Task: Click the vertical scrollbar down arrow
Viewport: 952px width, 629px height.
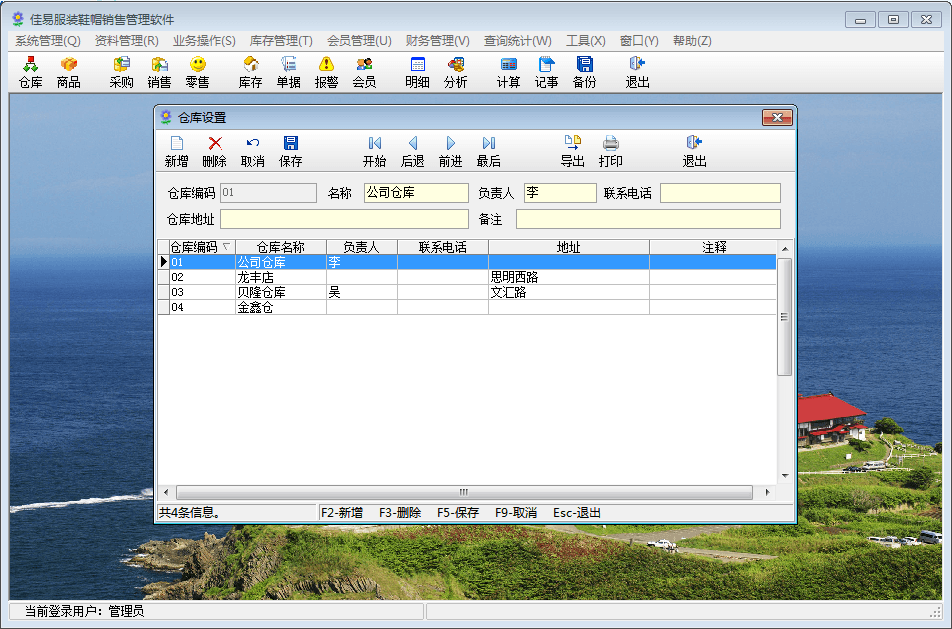Action: [x=785, y=476]
